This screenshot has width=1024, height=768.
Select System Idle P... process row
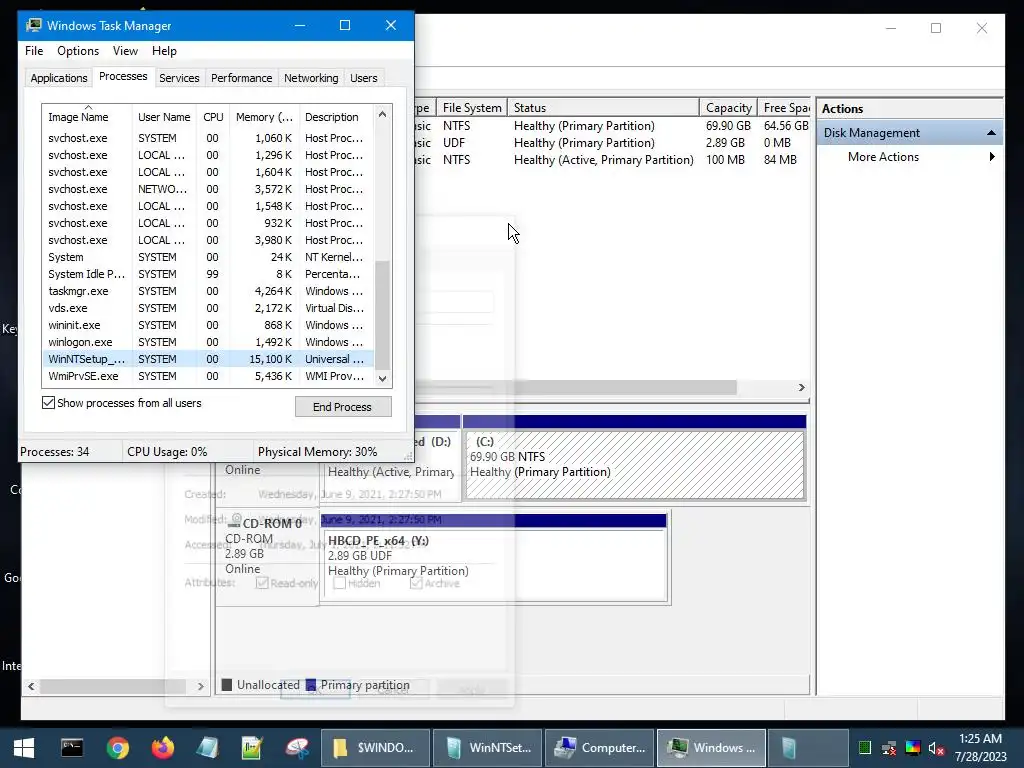[208, 274]
